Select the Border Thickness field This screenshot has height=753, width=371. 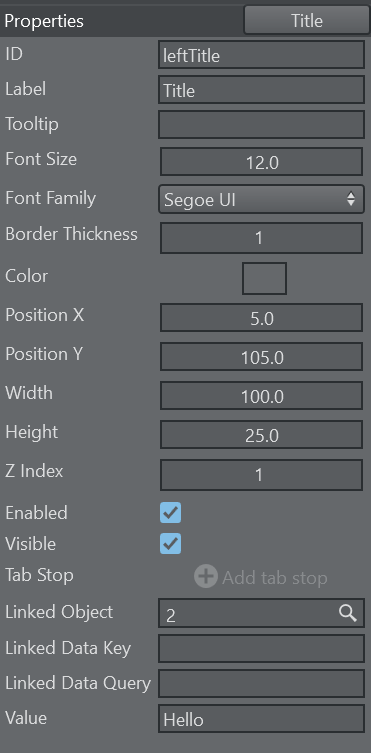[261, 238]
